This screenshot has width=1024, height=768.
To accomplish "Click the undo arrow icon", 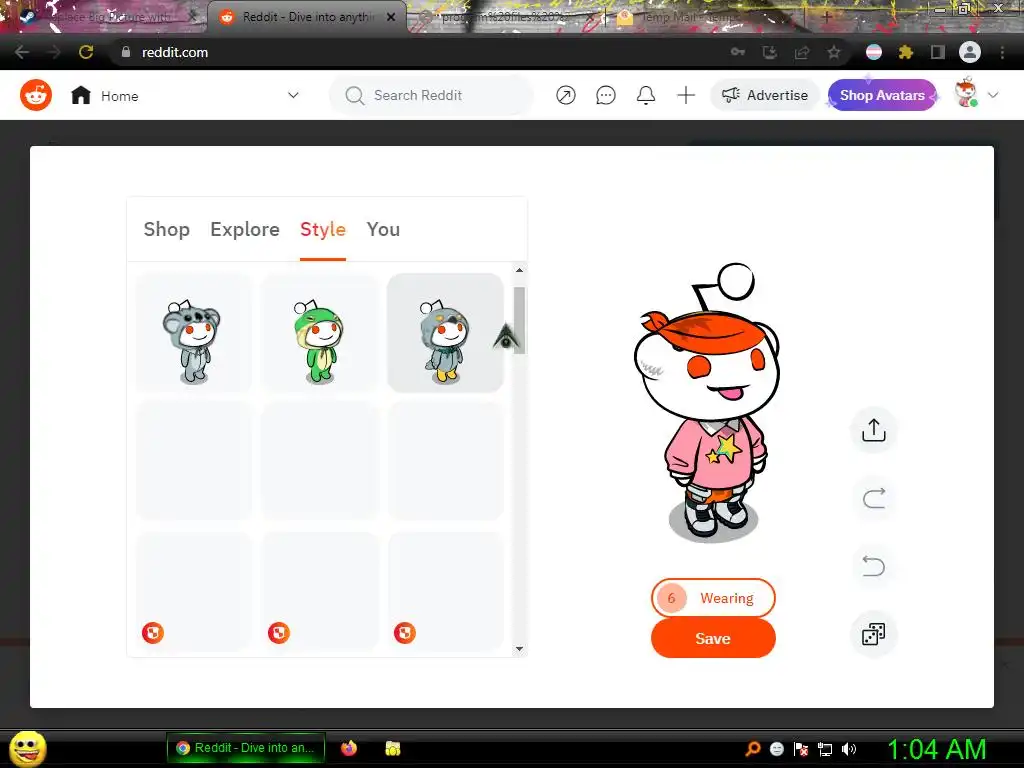I will tap(874, 566).
